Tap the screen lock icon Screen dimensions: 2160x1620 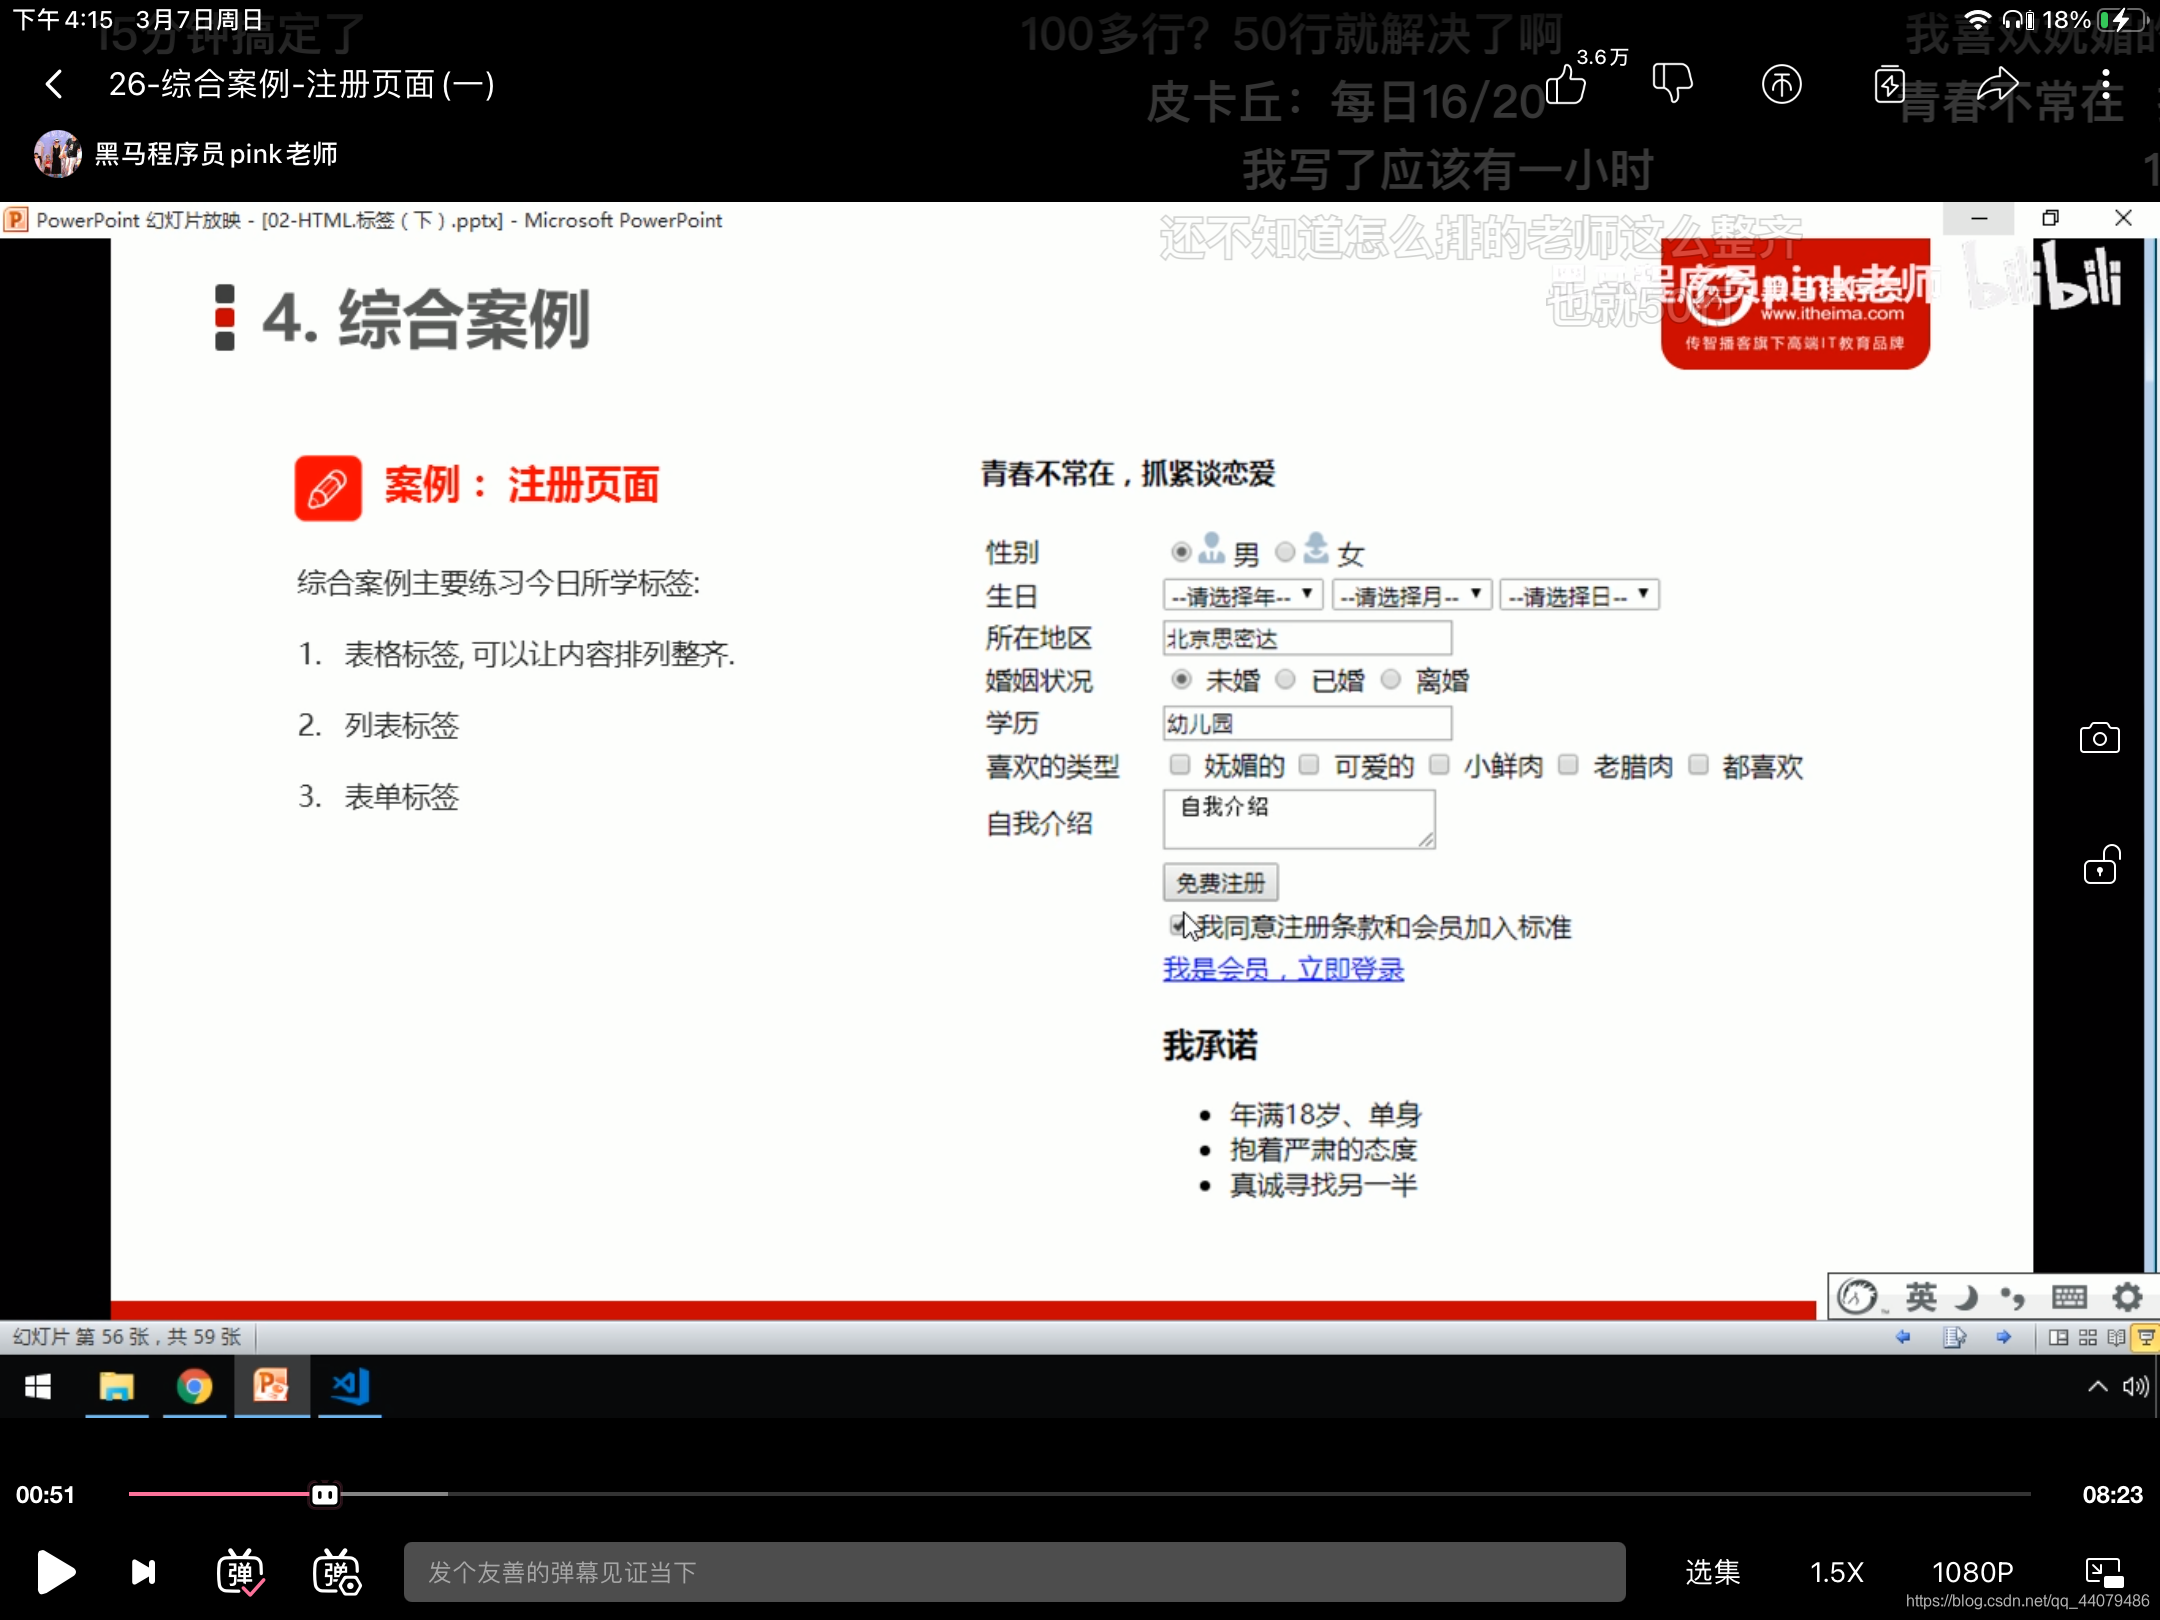coord(2100,865)
